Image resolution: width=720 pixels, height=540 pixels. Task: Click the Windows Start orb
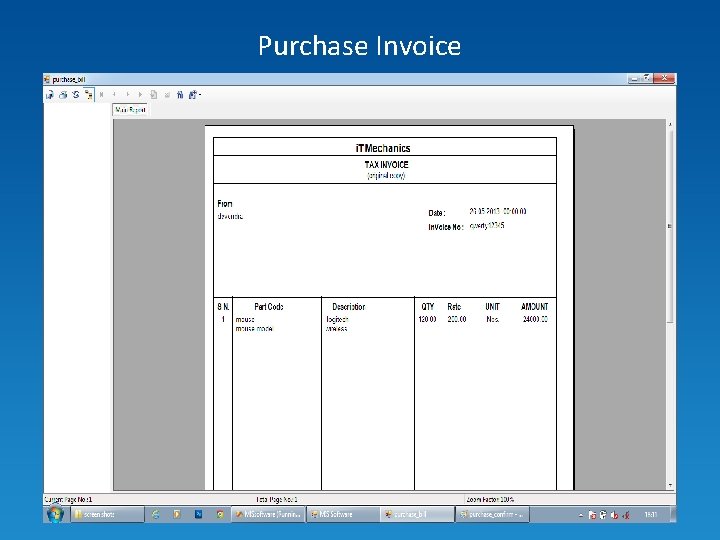coord(56,514)
